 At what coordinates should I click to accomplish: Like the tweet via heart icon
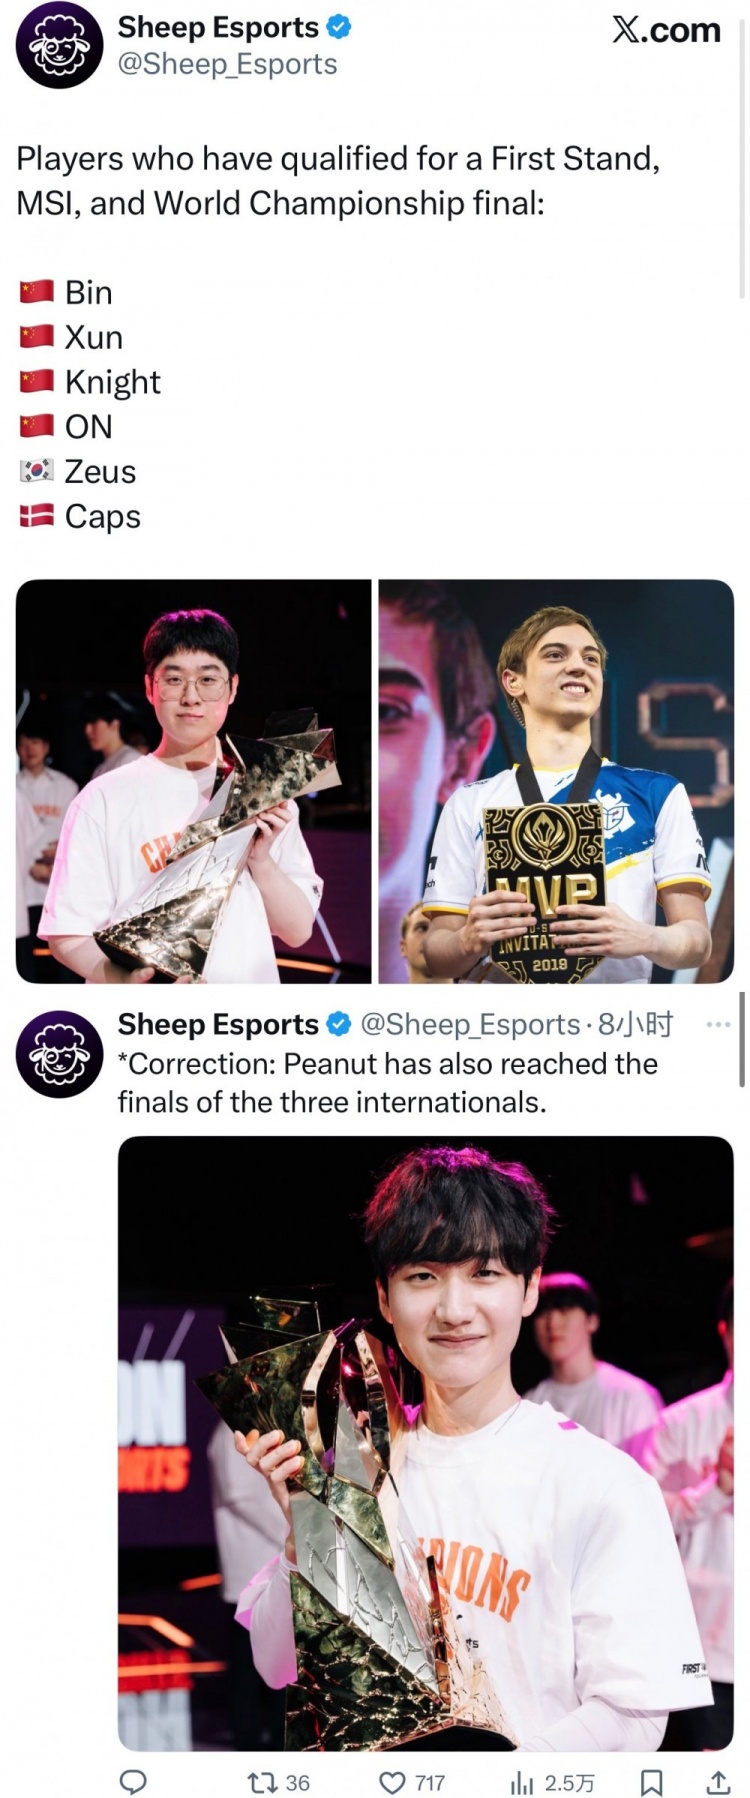tap(412, 1782)
